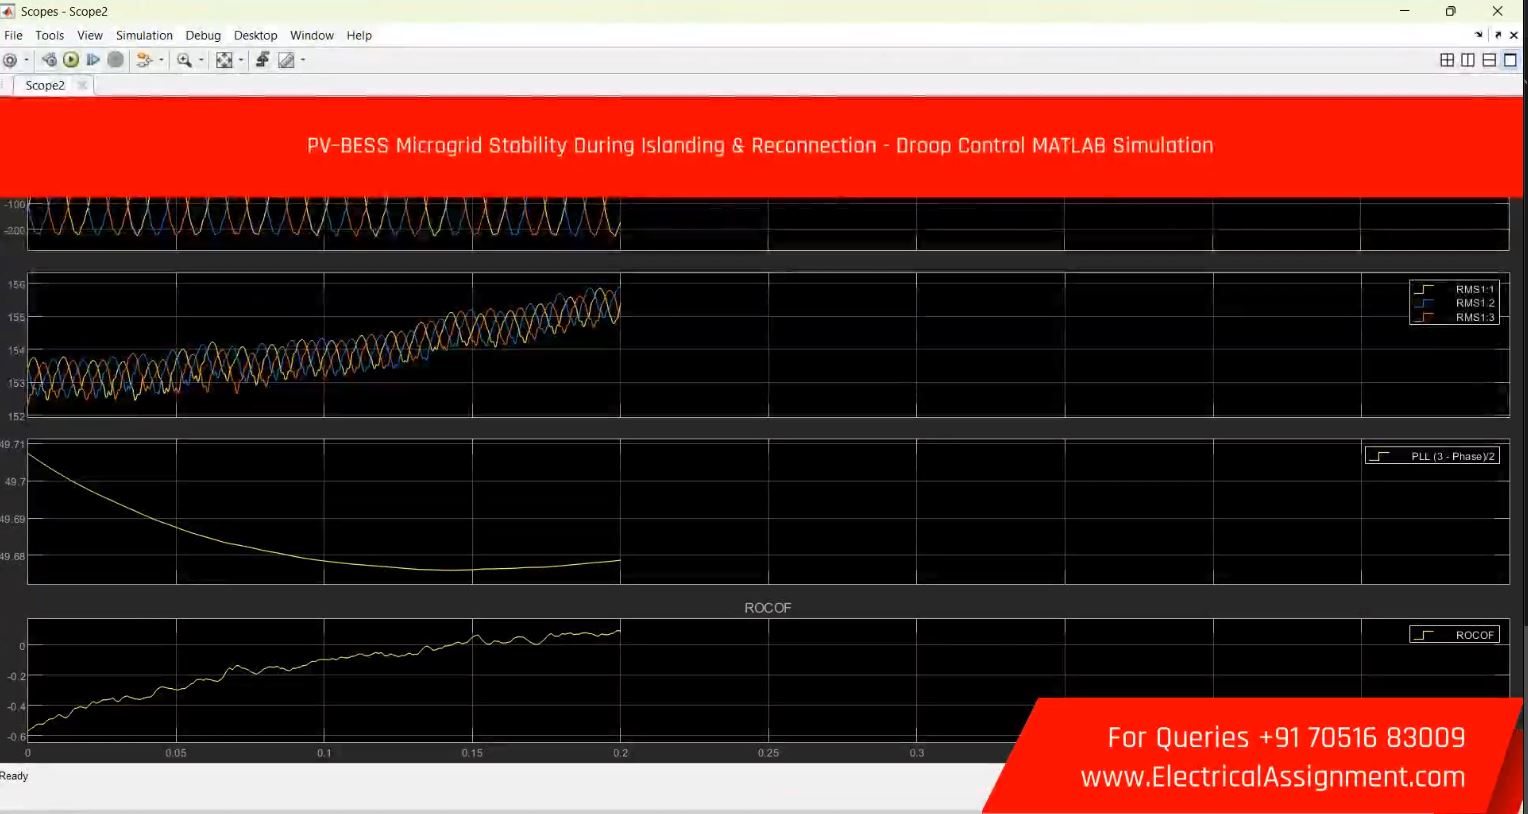Switch to left/right split layout icon
Image resolution: width=1528 pixels, height=814 pixels.
coord(1468,60)
